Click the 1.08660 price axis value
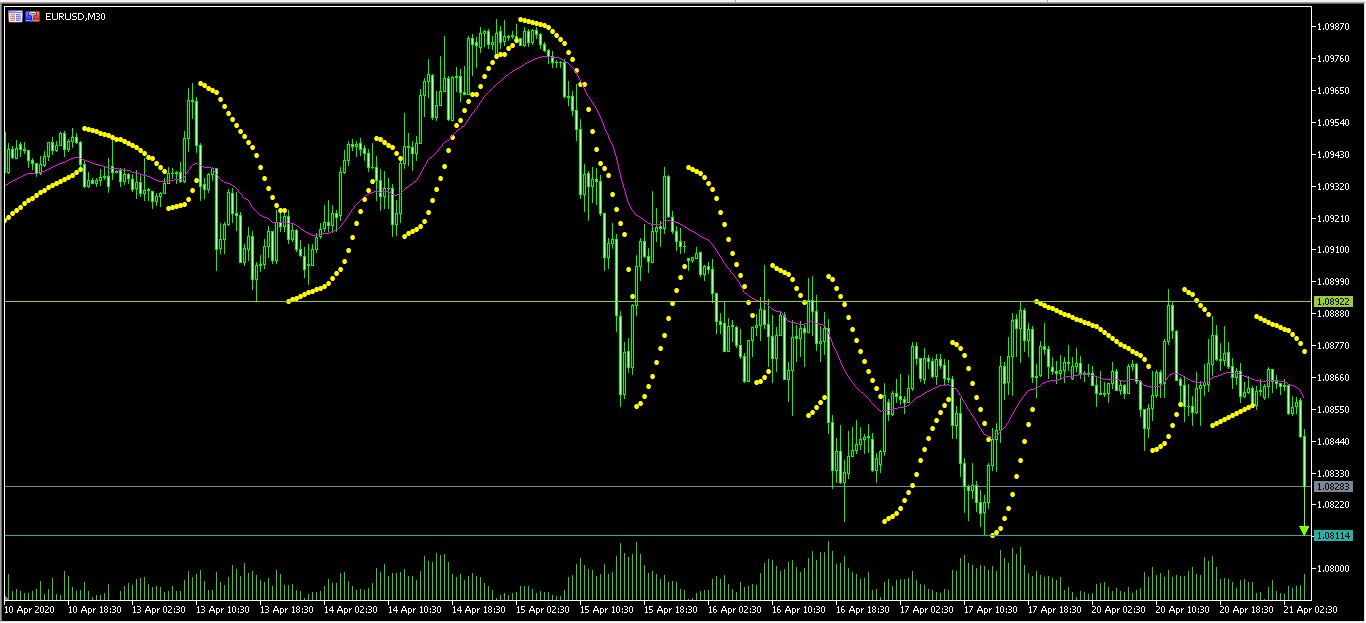This screenshot has height=623, width=1366. (1334, 377)
